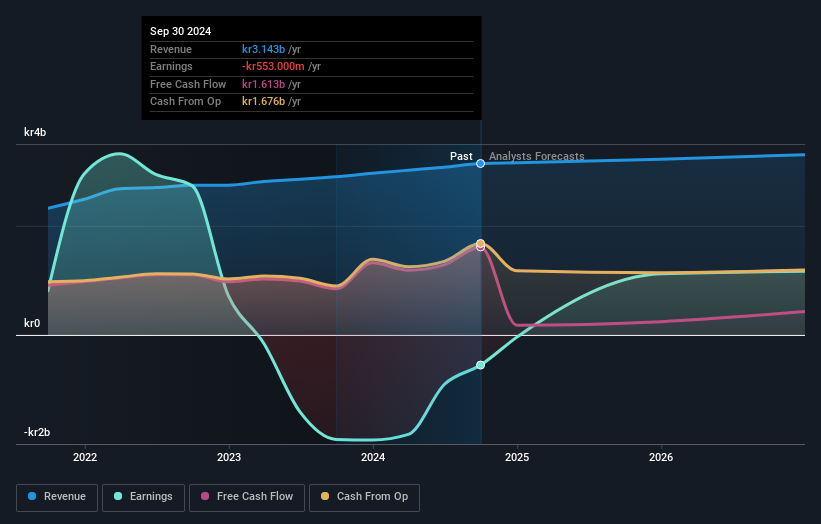Click the -kr553.000m earnings value
This screenshot has height=524, width=821.
(273, 66)
